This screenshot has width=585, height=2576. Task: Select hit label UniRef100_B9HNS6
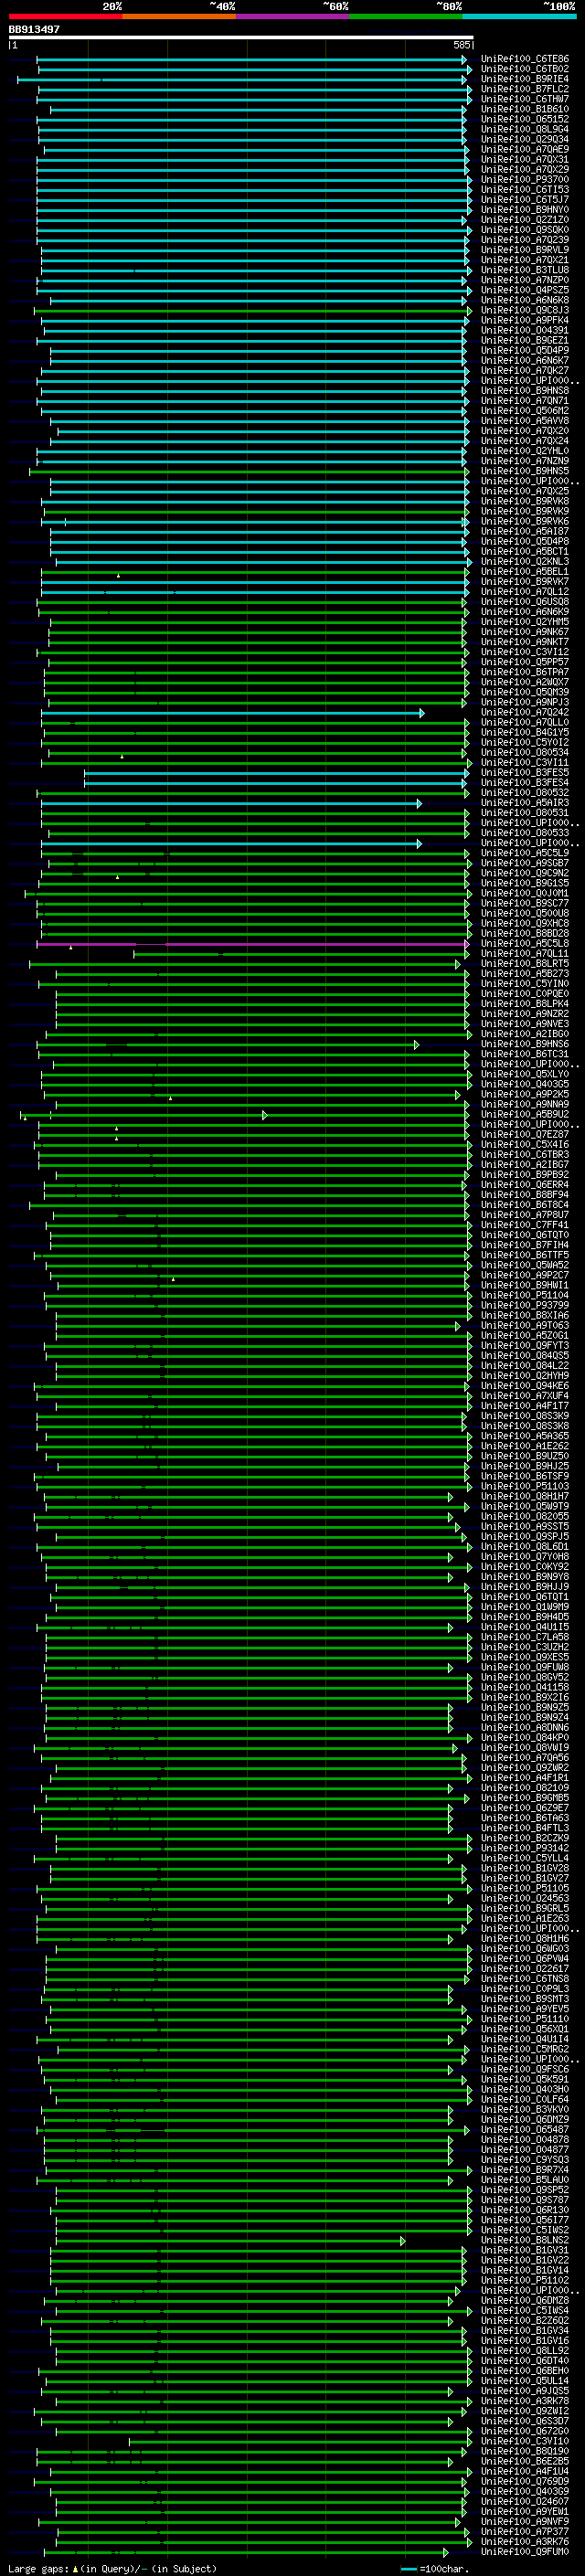[x=524, y=1044]
